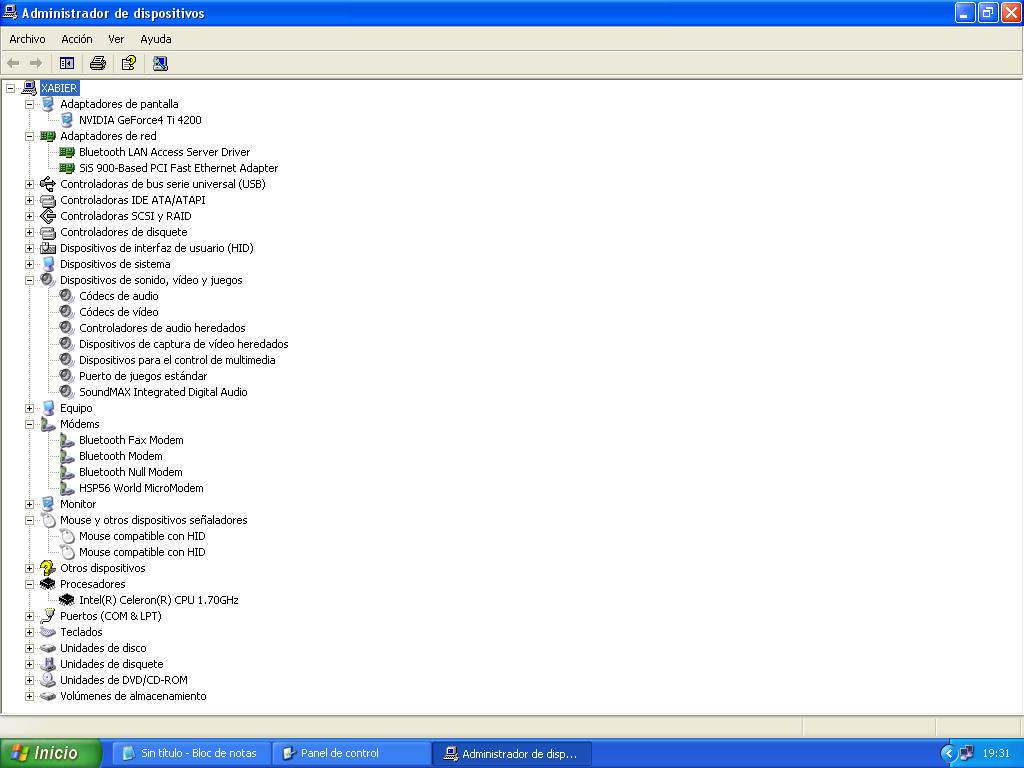
Task: Switch to Panel de control taskbar button
Action: (x=351, y=753)
